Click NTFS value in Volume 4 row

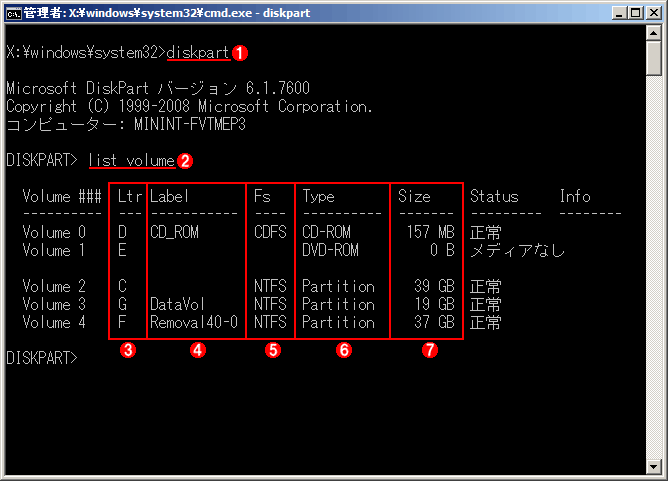click(270, 322)
